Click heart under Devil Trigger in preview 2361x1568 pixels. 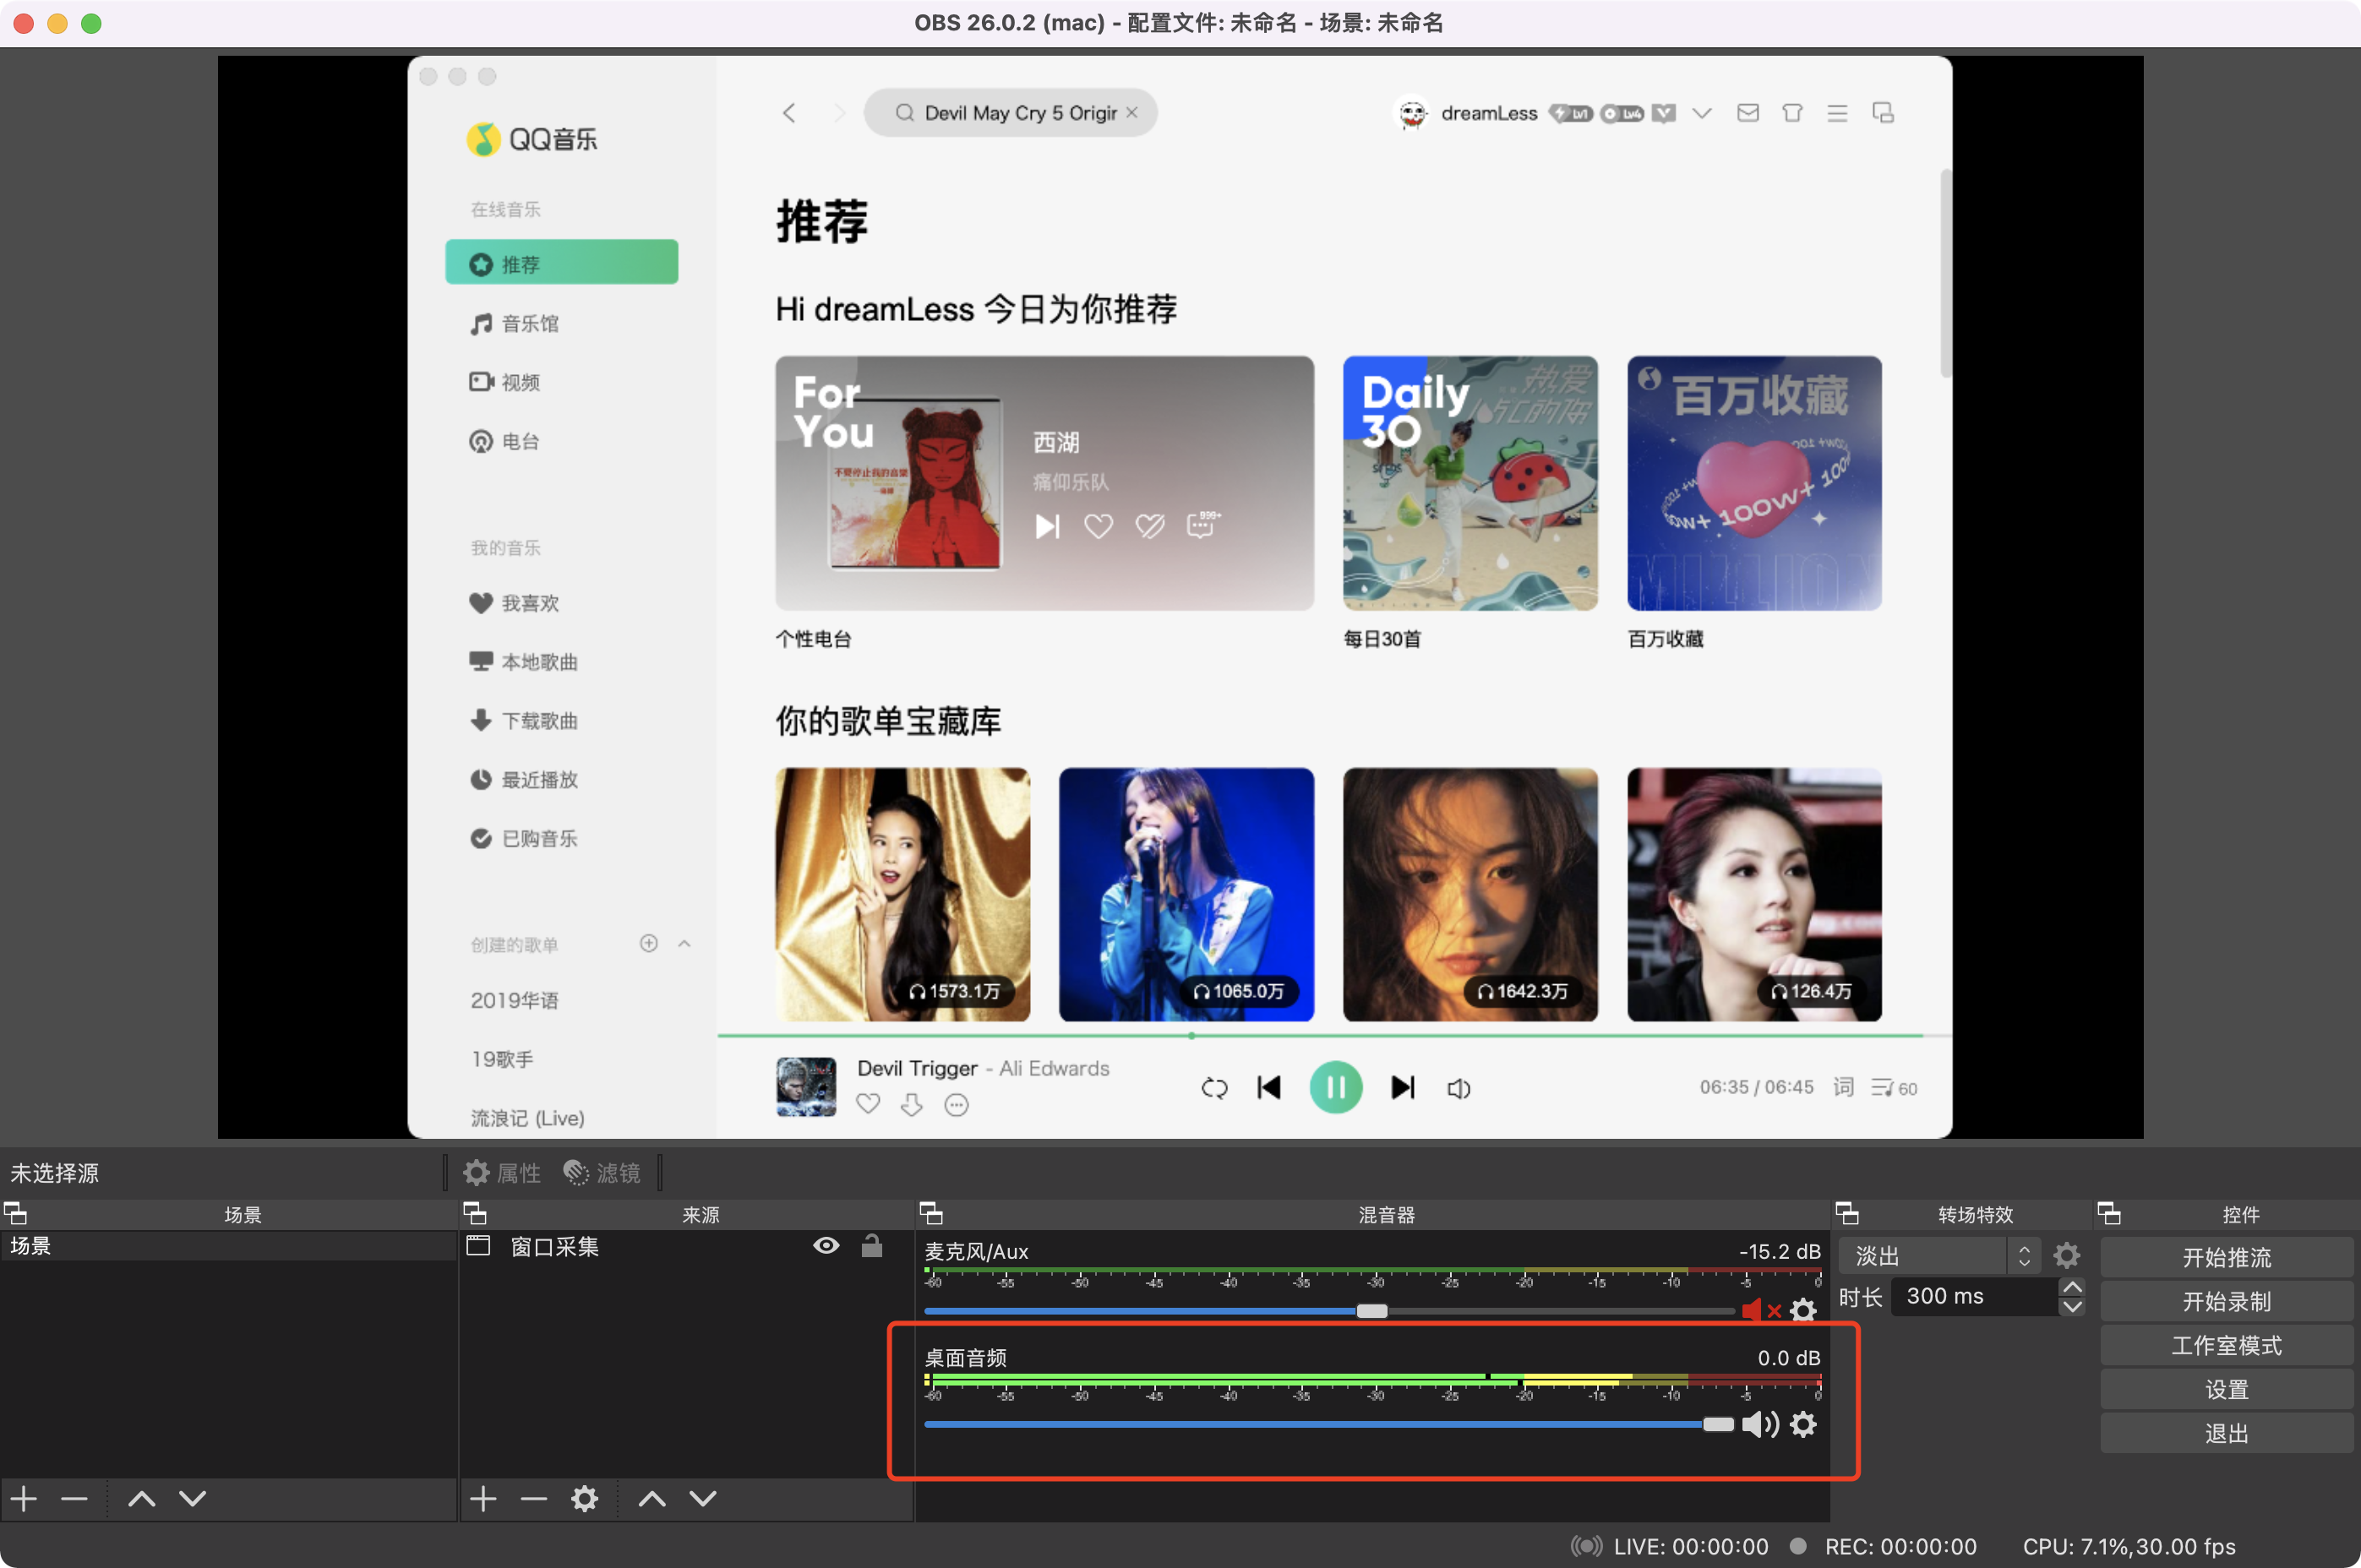[x=868, y=1104]
